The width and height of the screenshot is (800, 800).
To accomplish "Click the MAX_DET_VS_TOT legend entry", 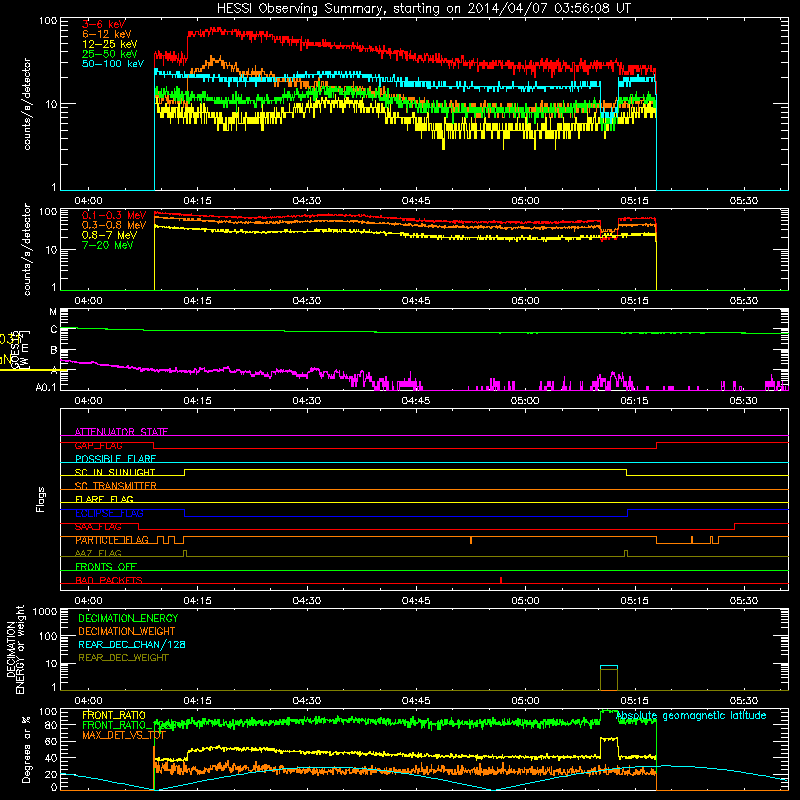I will point(124,735).
